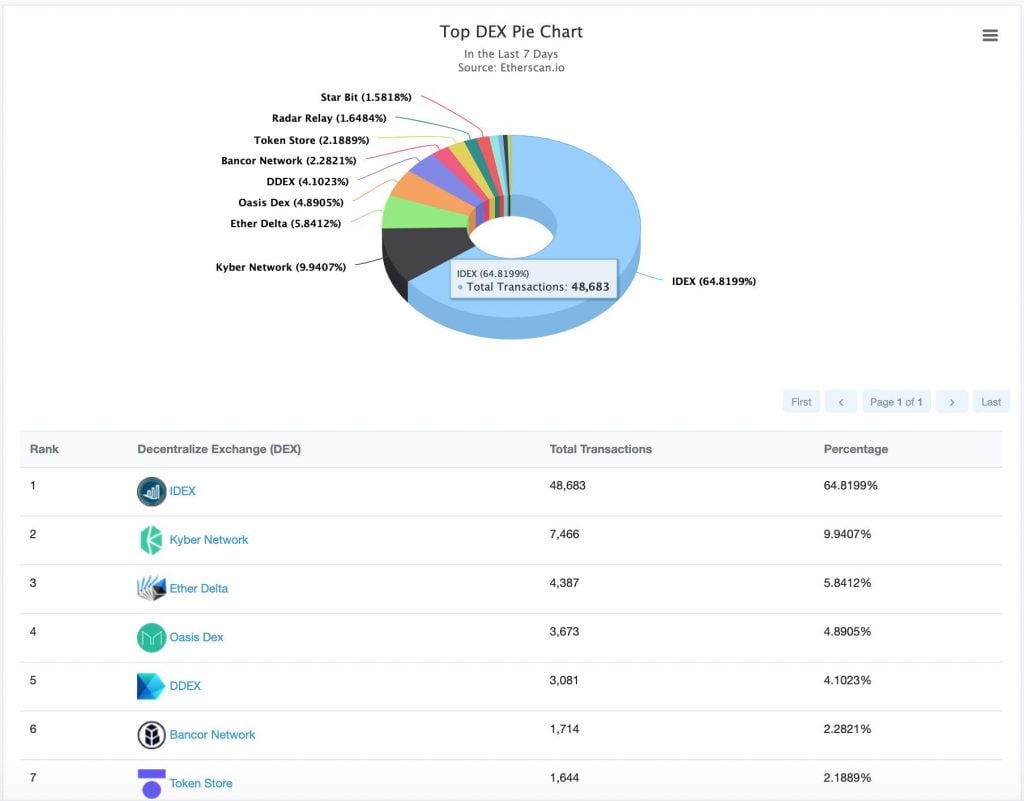Click the Token Store (2.1889%) chart label
The height and width of the screenshot is (801, 1024).
[x=312, y=140]
